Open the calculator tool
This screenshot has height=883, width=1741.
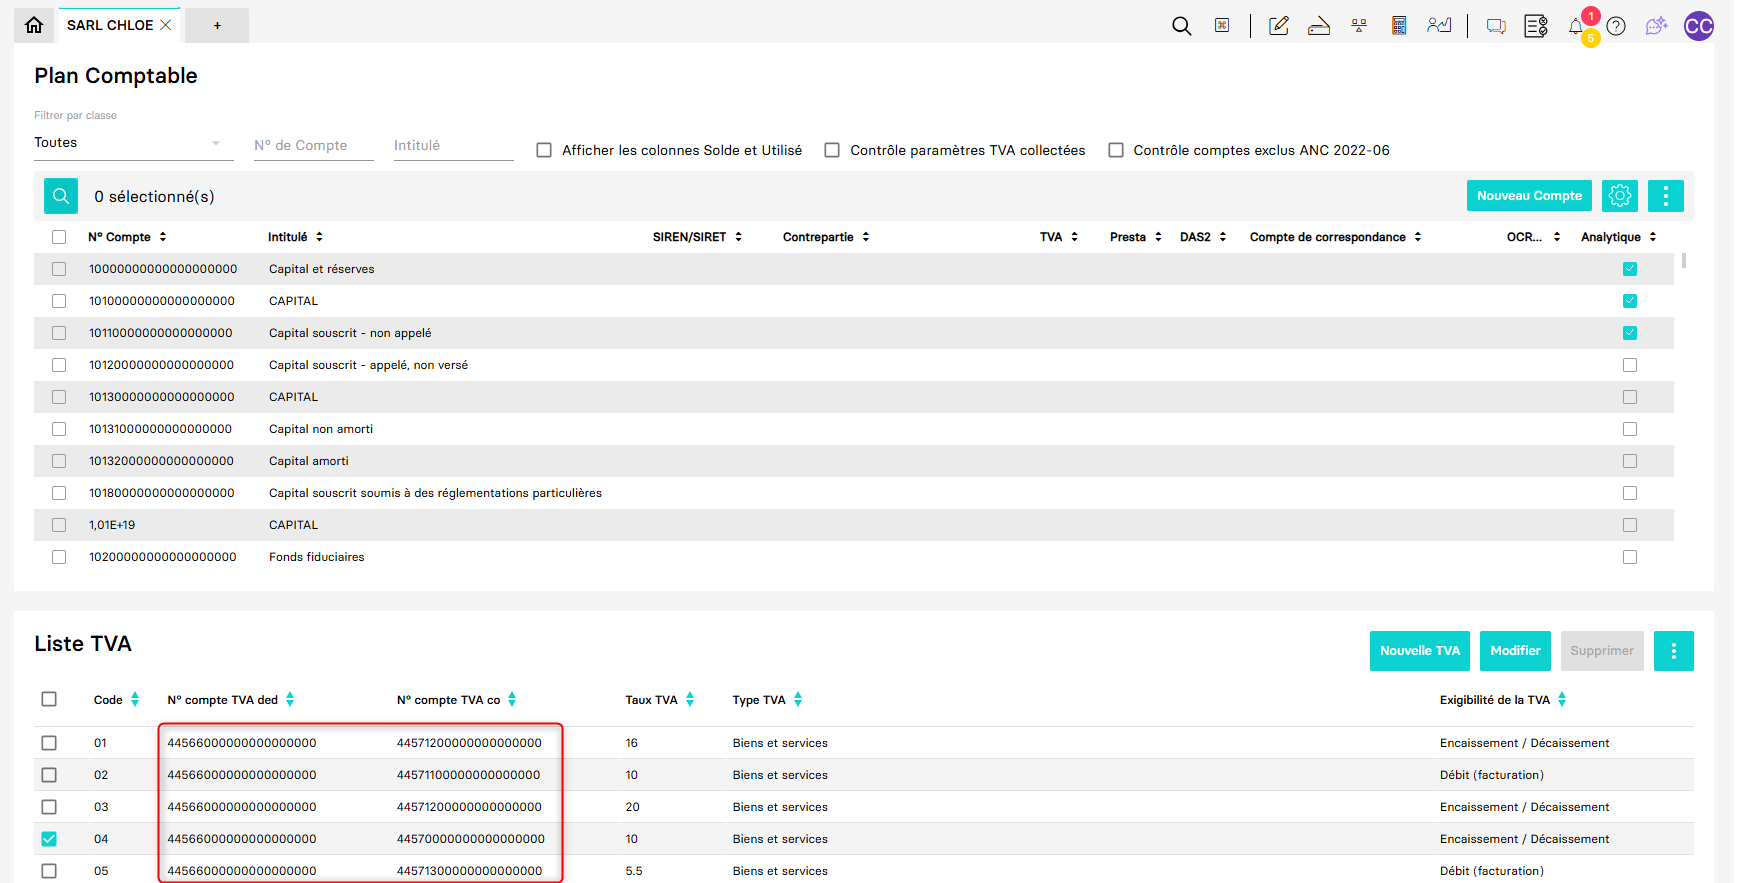tap(1399, 26)
